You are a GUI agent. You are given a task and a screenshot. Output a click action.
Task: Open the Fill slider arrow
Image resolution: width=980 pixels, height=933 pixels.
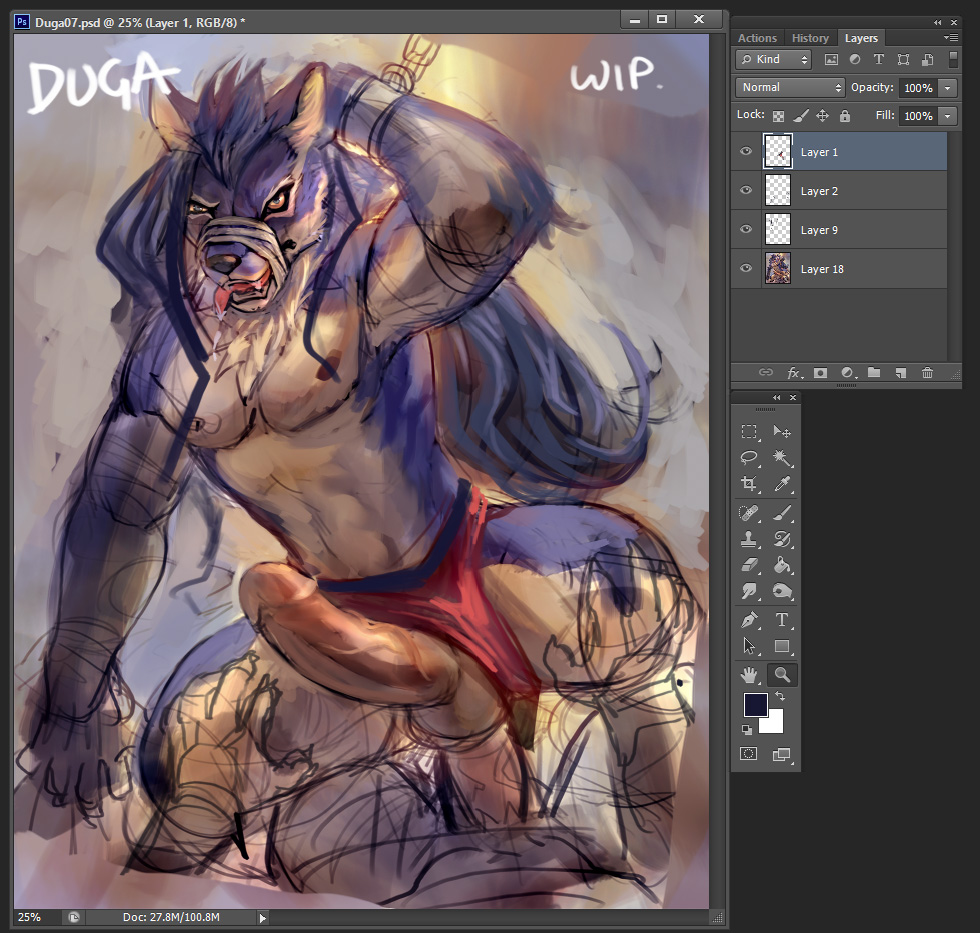point(948,116)
